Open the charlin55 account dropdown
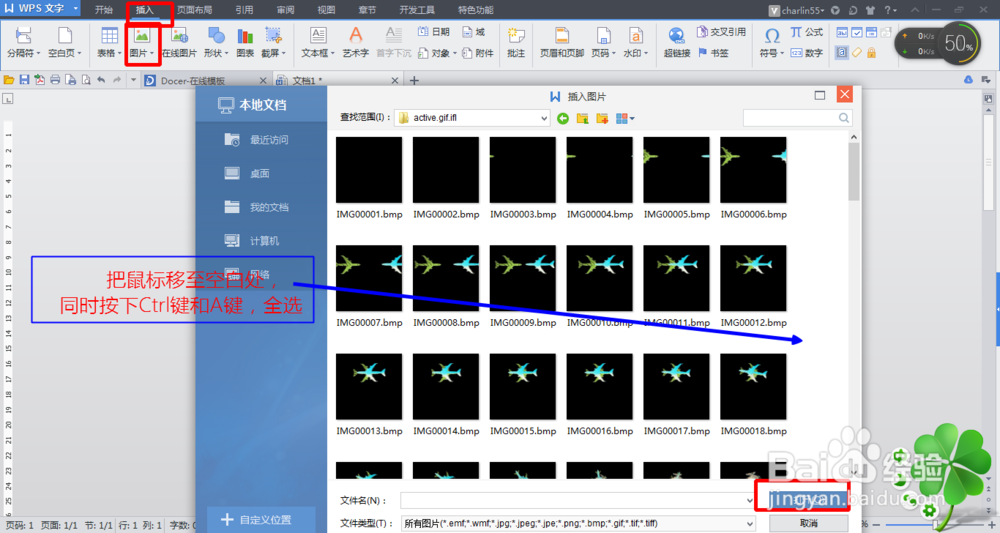Image resolution: width=1000 pixels, height=533 pixels. [797, 10]
